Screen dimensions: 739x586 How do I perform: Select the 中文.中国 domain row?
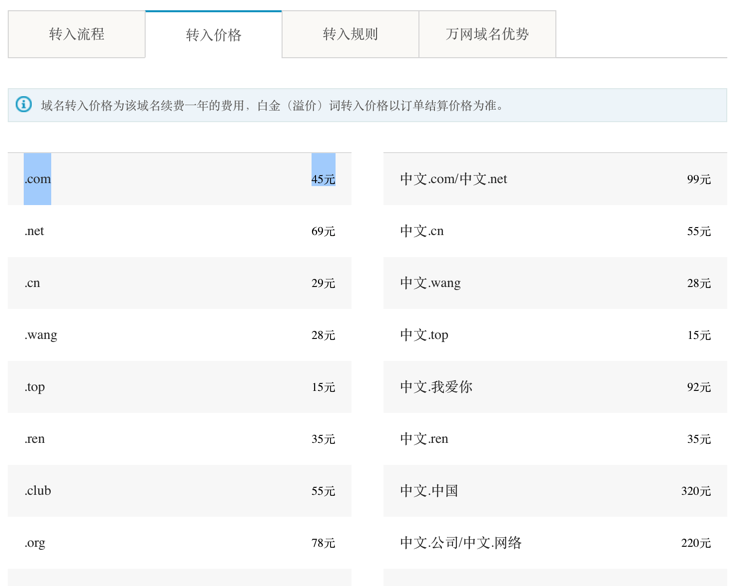pyautogui.click(x=429, y=491)
